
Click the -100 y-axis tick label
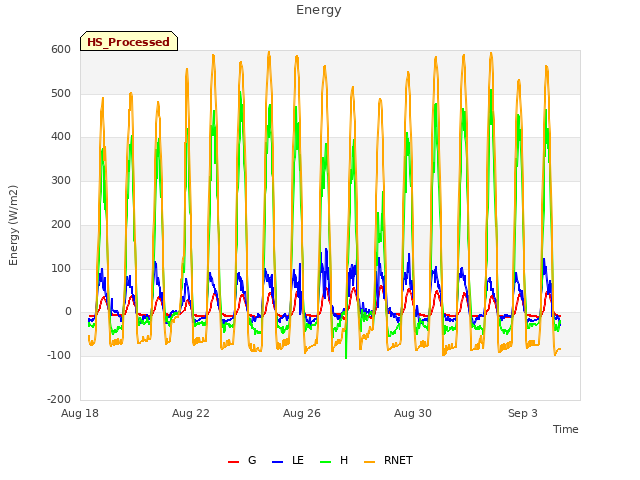pyautogui.click(x=59, y=356)
